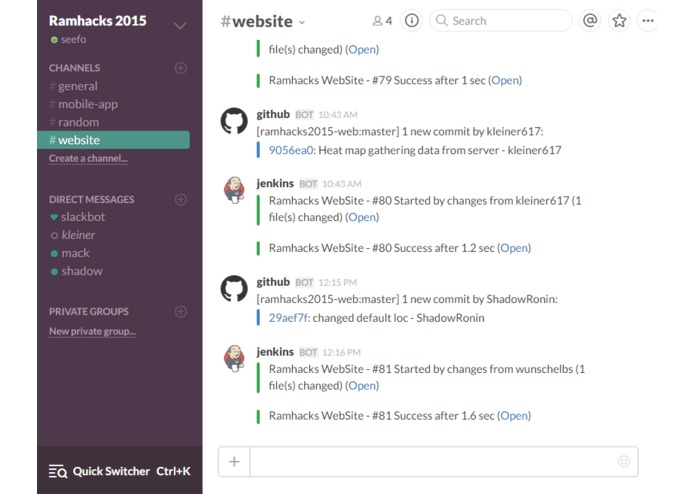Open the Quick Switcher
This screenshot has height=494, width=695.
[x=120, y=471]
